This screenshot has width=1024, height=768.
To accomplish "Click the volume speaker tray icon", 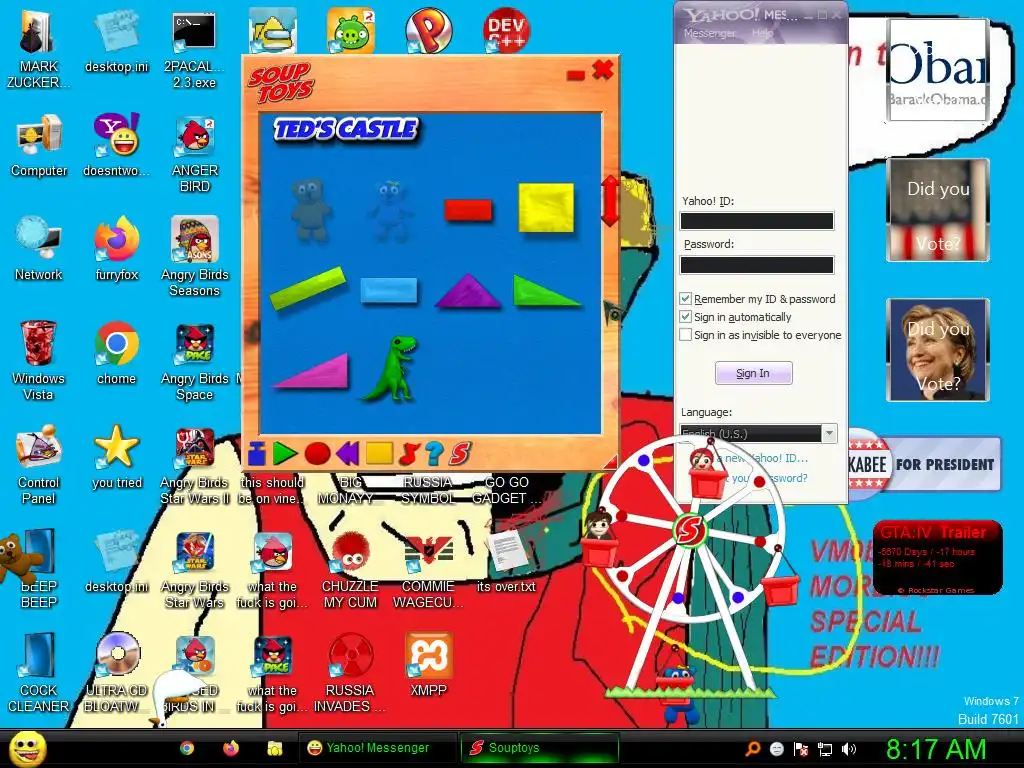I will coord(849,749).
